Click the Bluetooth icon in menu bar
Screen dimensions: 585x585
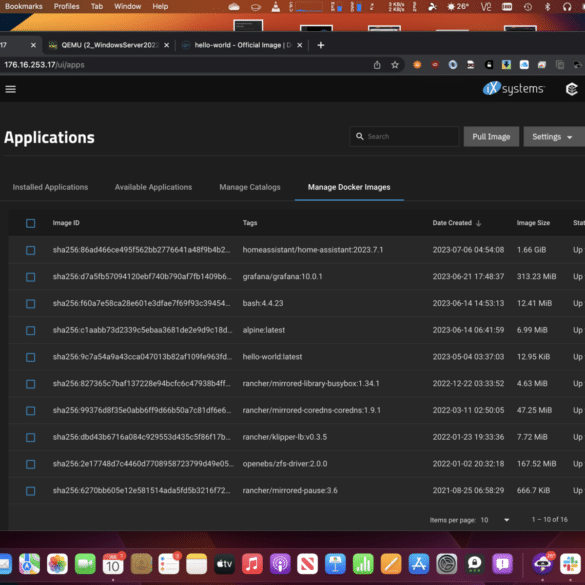[547, 7]
